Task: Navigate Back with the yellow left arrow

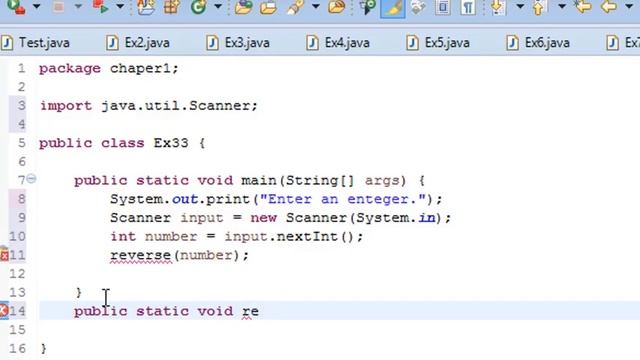Action: point(609,7)
